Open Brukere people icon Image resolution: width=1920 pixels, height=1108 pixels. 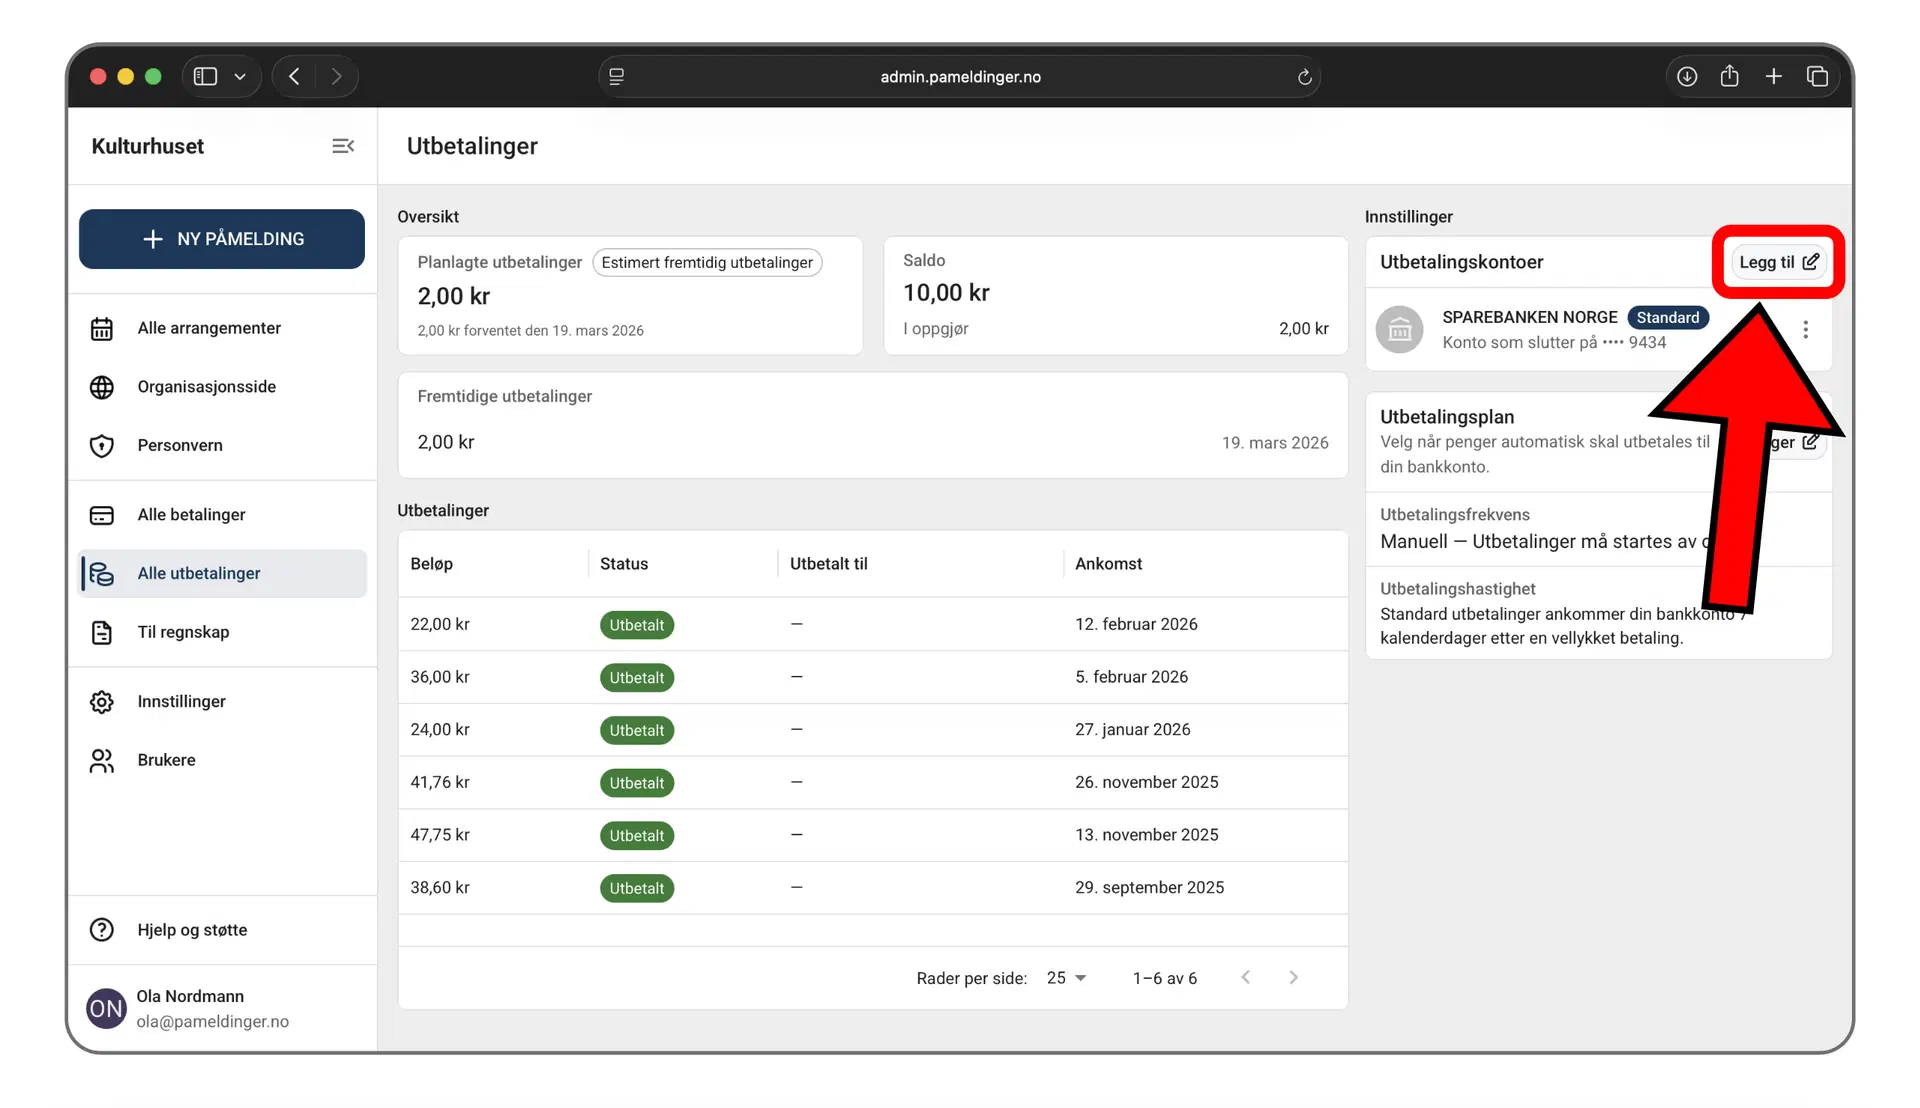(102, 761)
